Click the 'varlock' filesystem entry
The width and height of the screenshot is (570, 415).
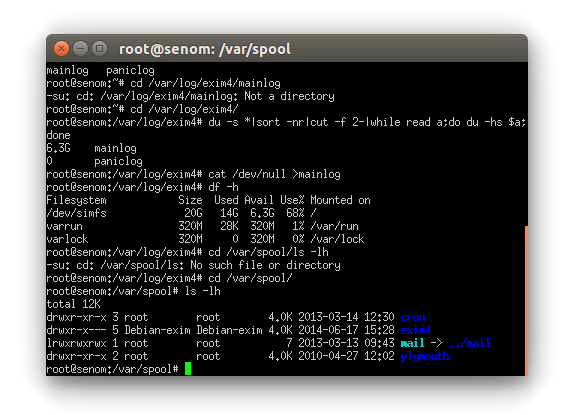(x=67, y=239)
